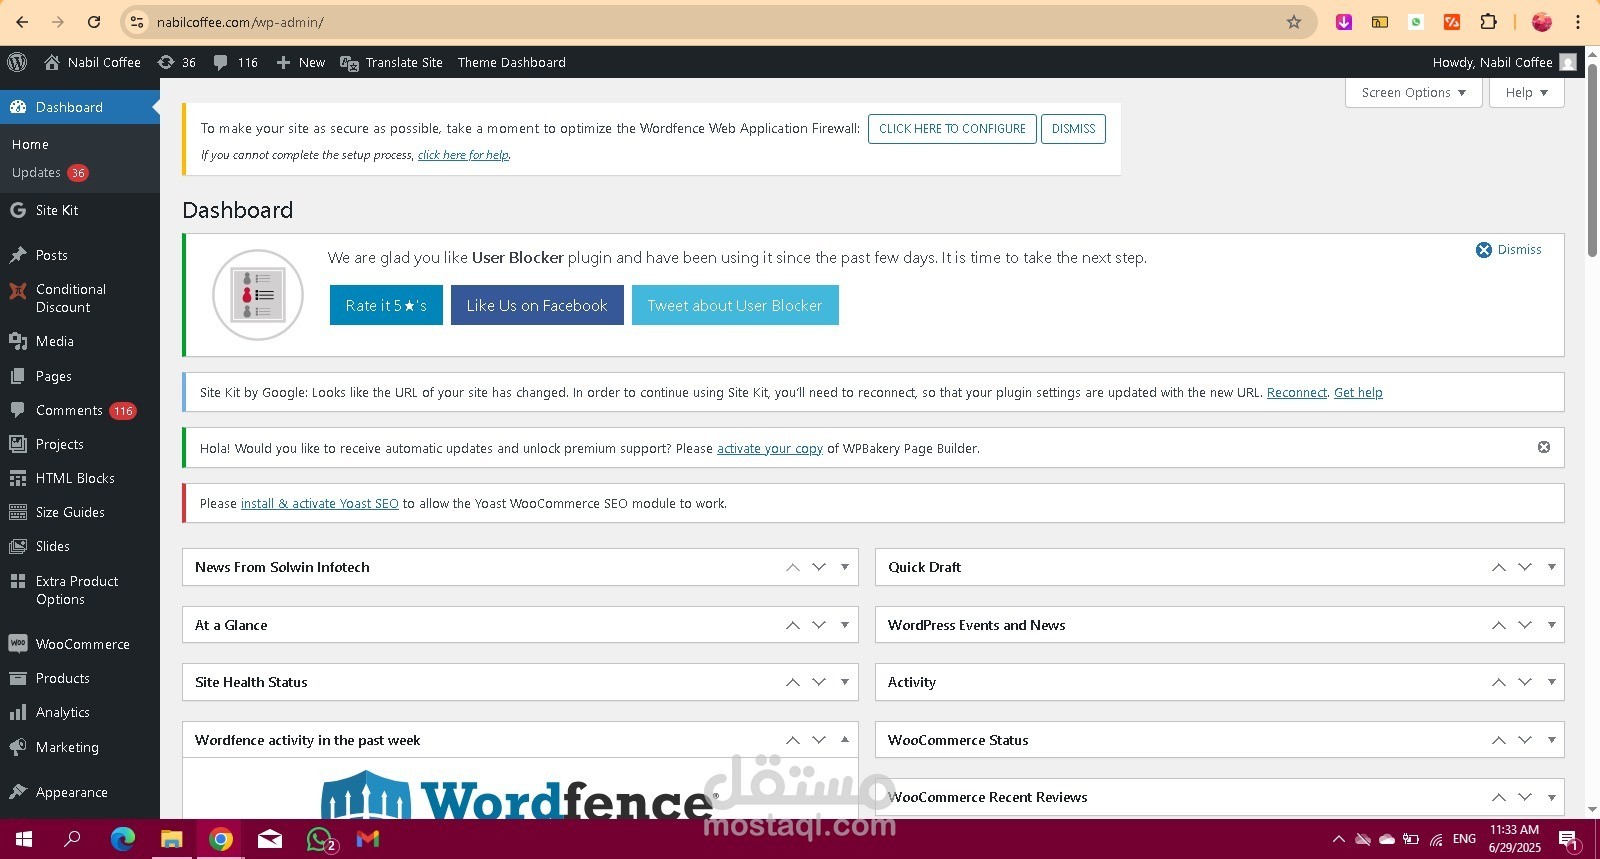Open the Nabil Coffee site home icon

click(x=52, y=62)
